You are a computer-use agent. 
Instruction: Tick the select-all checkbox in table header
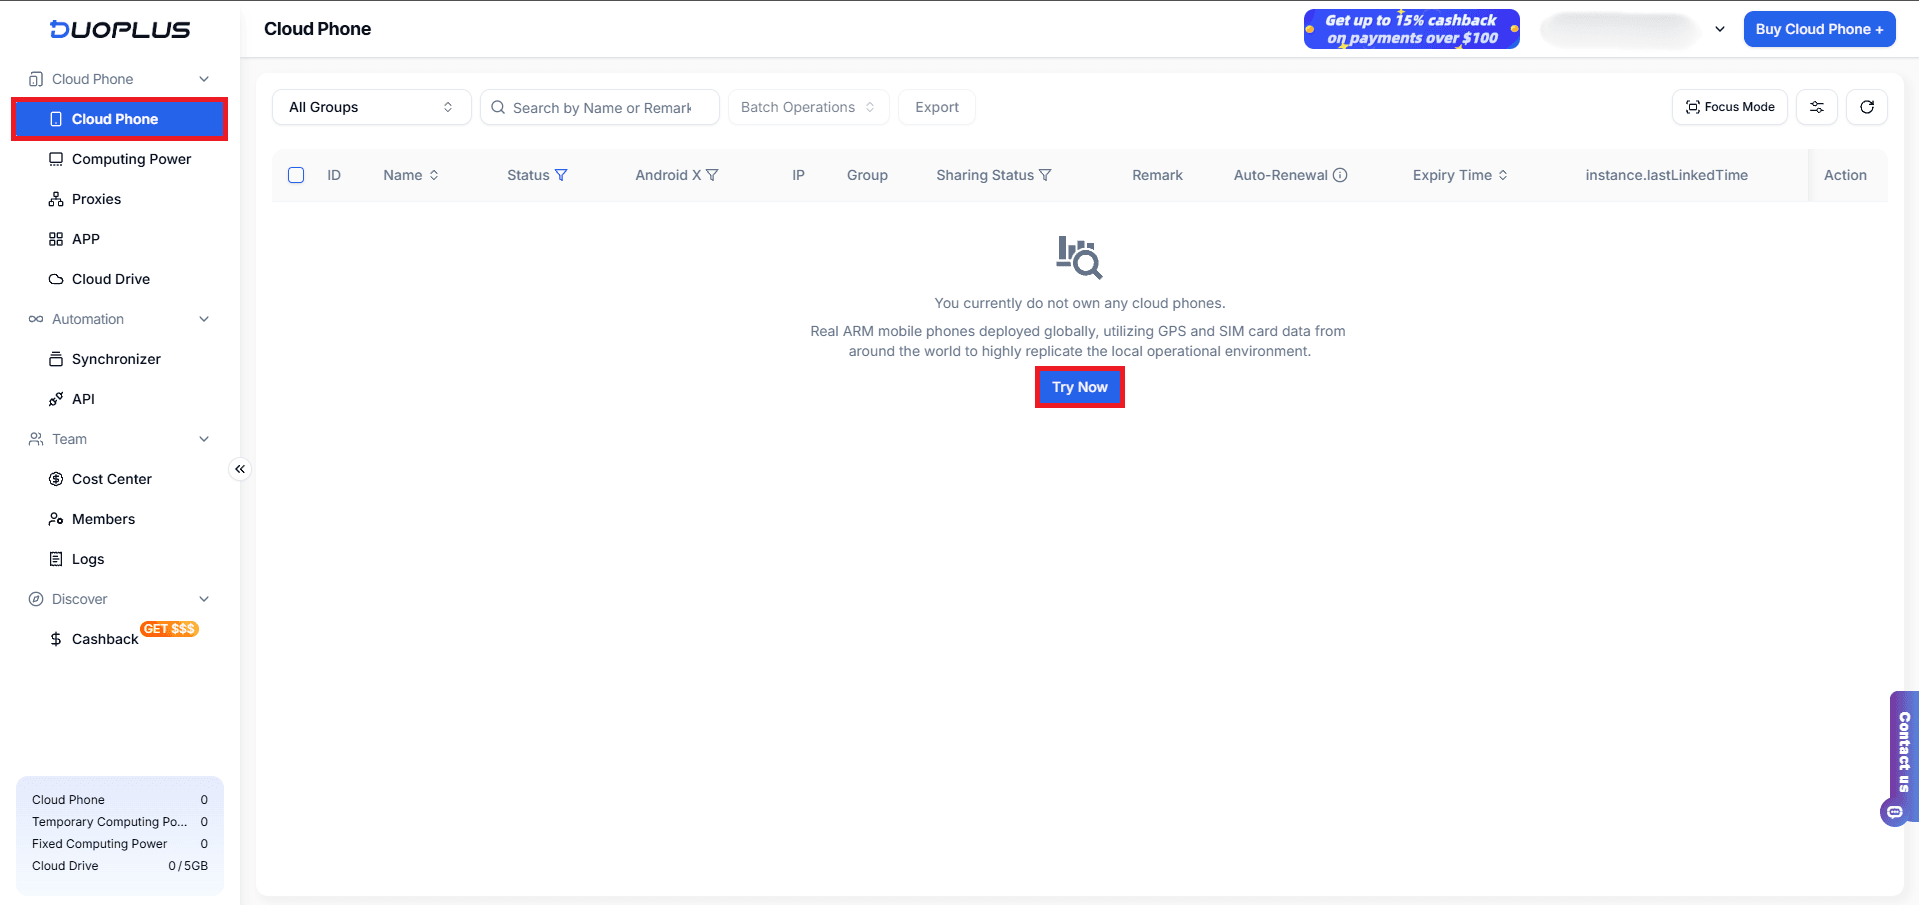pos(296,175)
